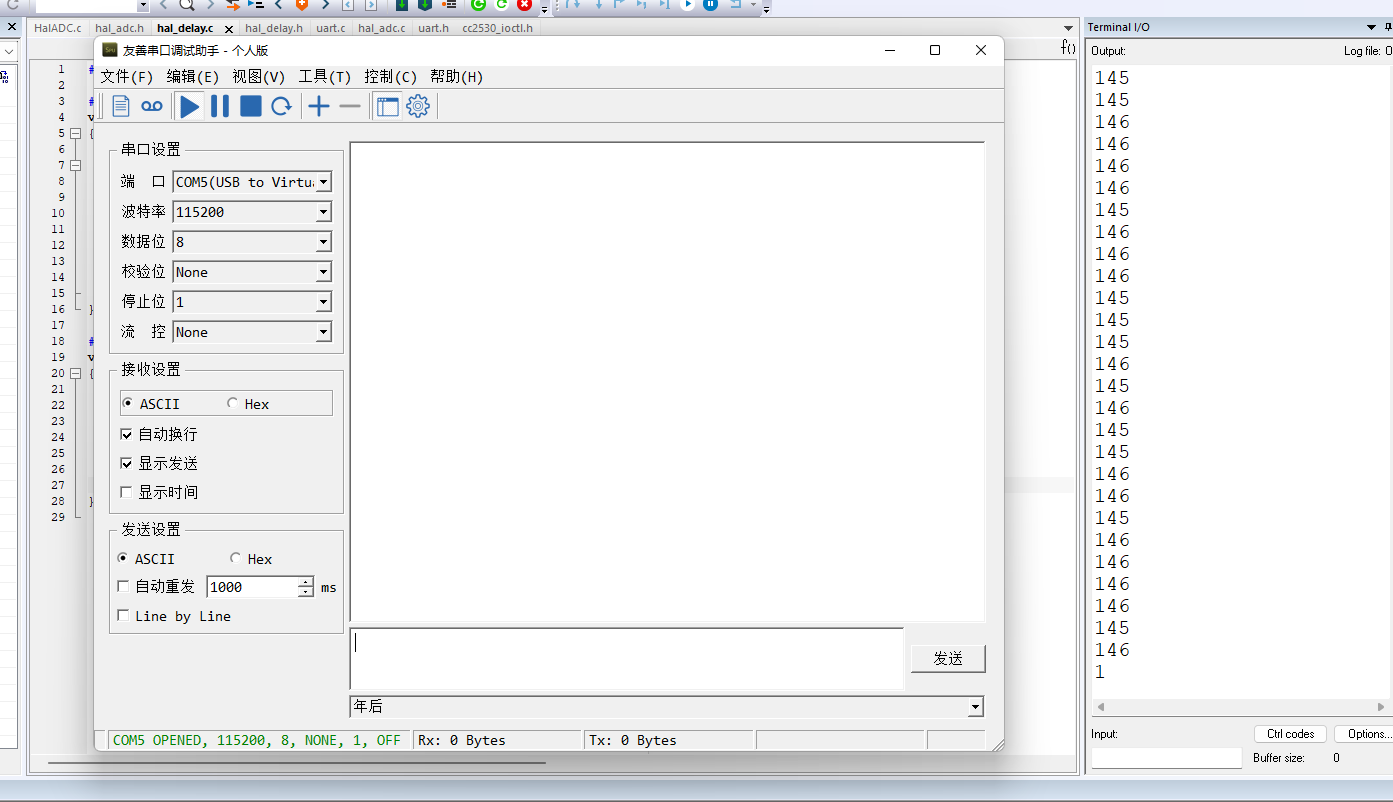Image resolution: width=1393 pixels, height=802 pixels.
Task: Click the serial assistant title bar app icon
Action: (x=110, y=50)
